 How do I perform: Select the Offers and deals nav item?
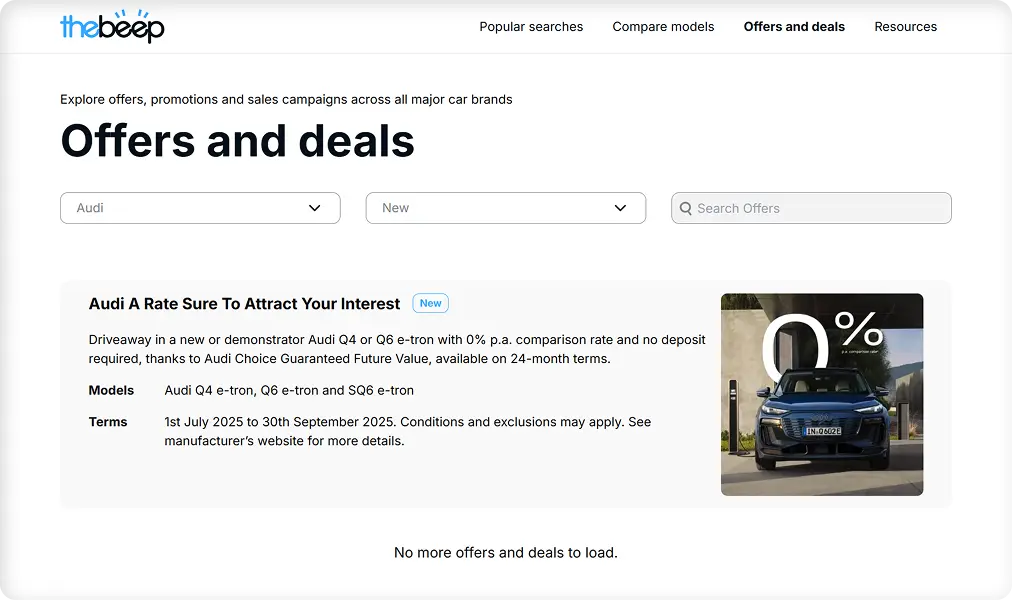pyautogui.click(x=794, y=27)
